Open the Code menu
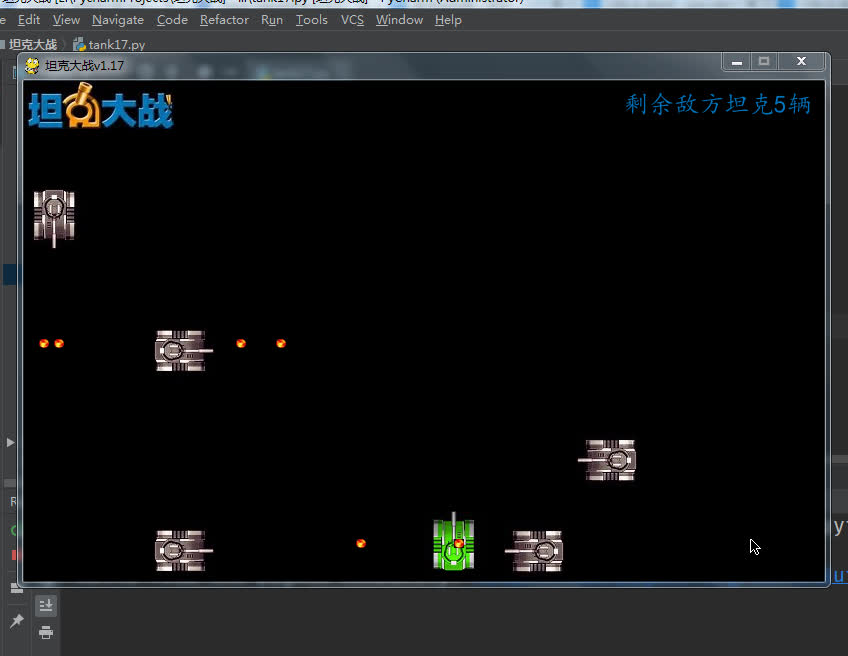The width and height of the screenshot is (848, 656). tap(172, 20)
